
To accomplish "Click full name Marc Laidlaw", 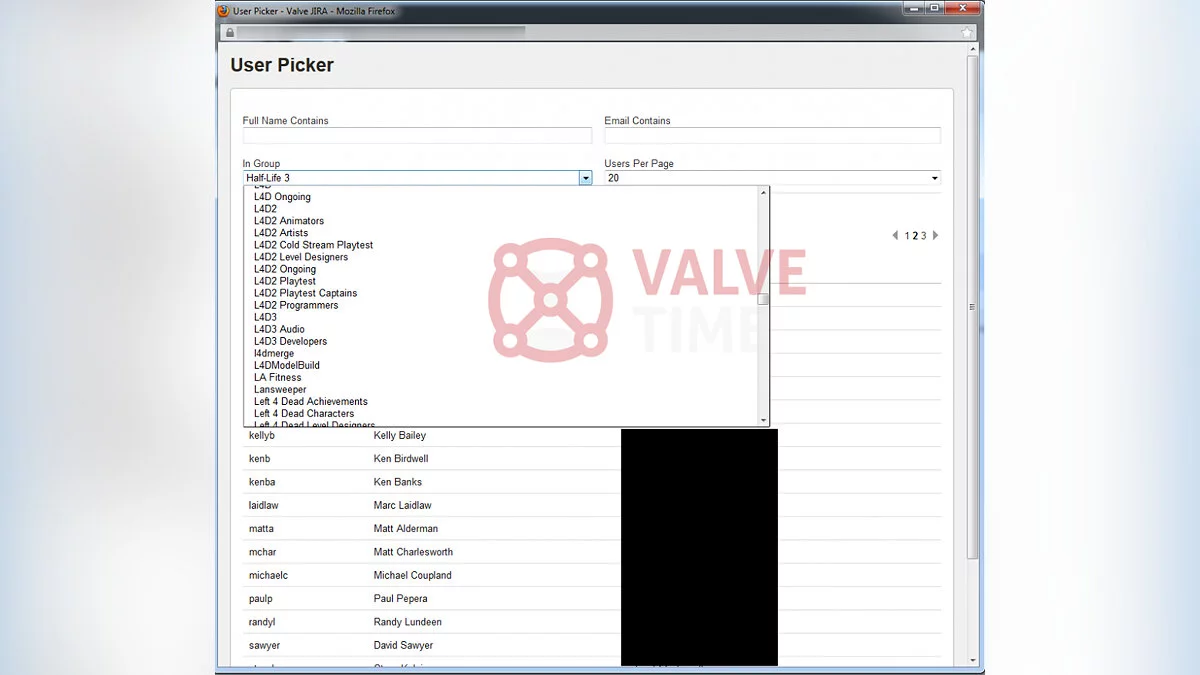I will coord(403,506).
